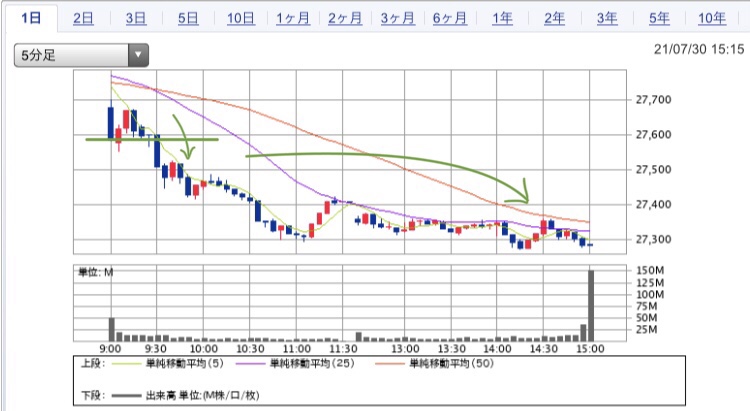Click the 9:00 opening volume bar
This screenshot has width=750, height=411.
click(x=111, y=329)
